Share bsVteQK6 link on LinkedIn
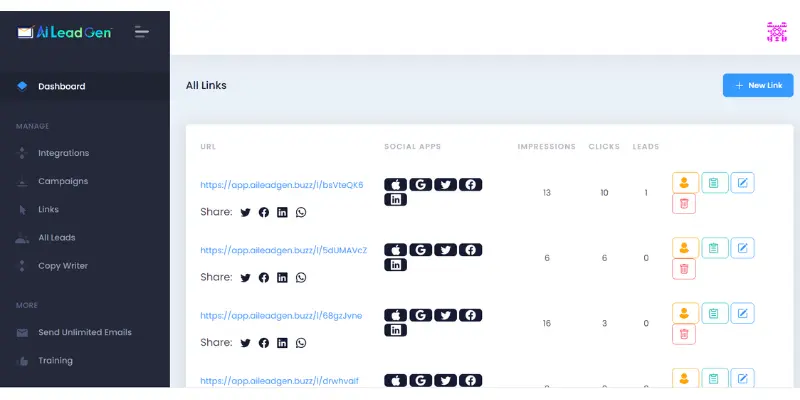 [x=282, y=212]
